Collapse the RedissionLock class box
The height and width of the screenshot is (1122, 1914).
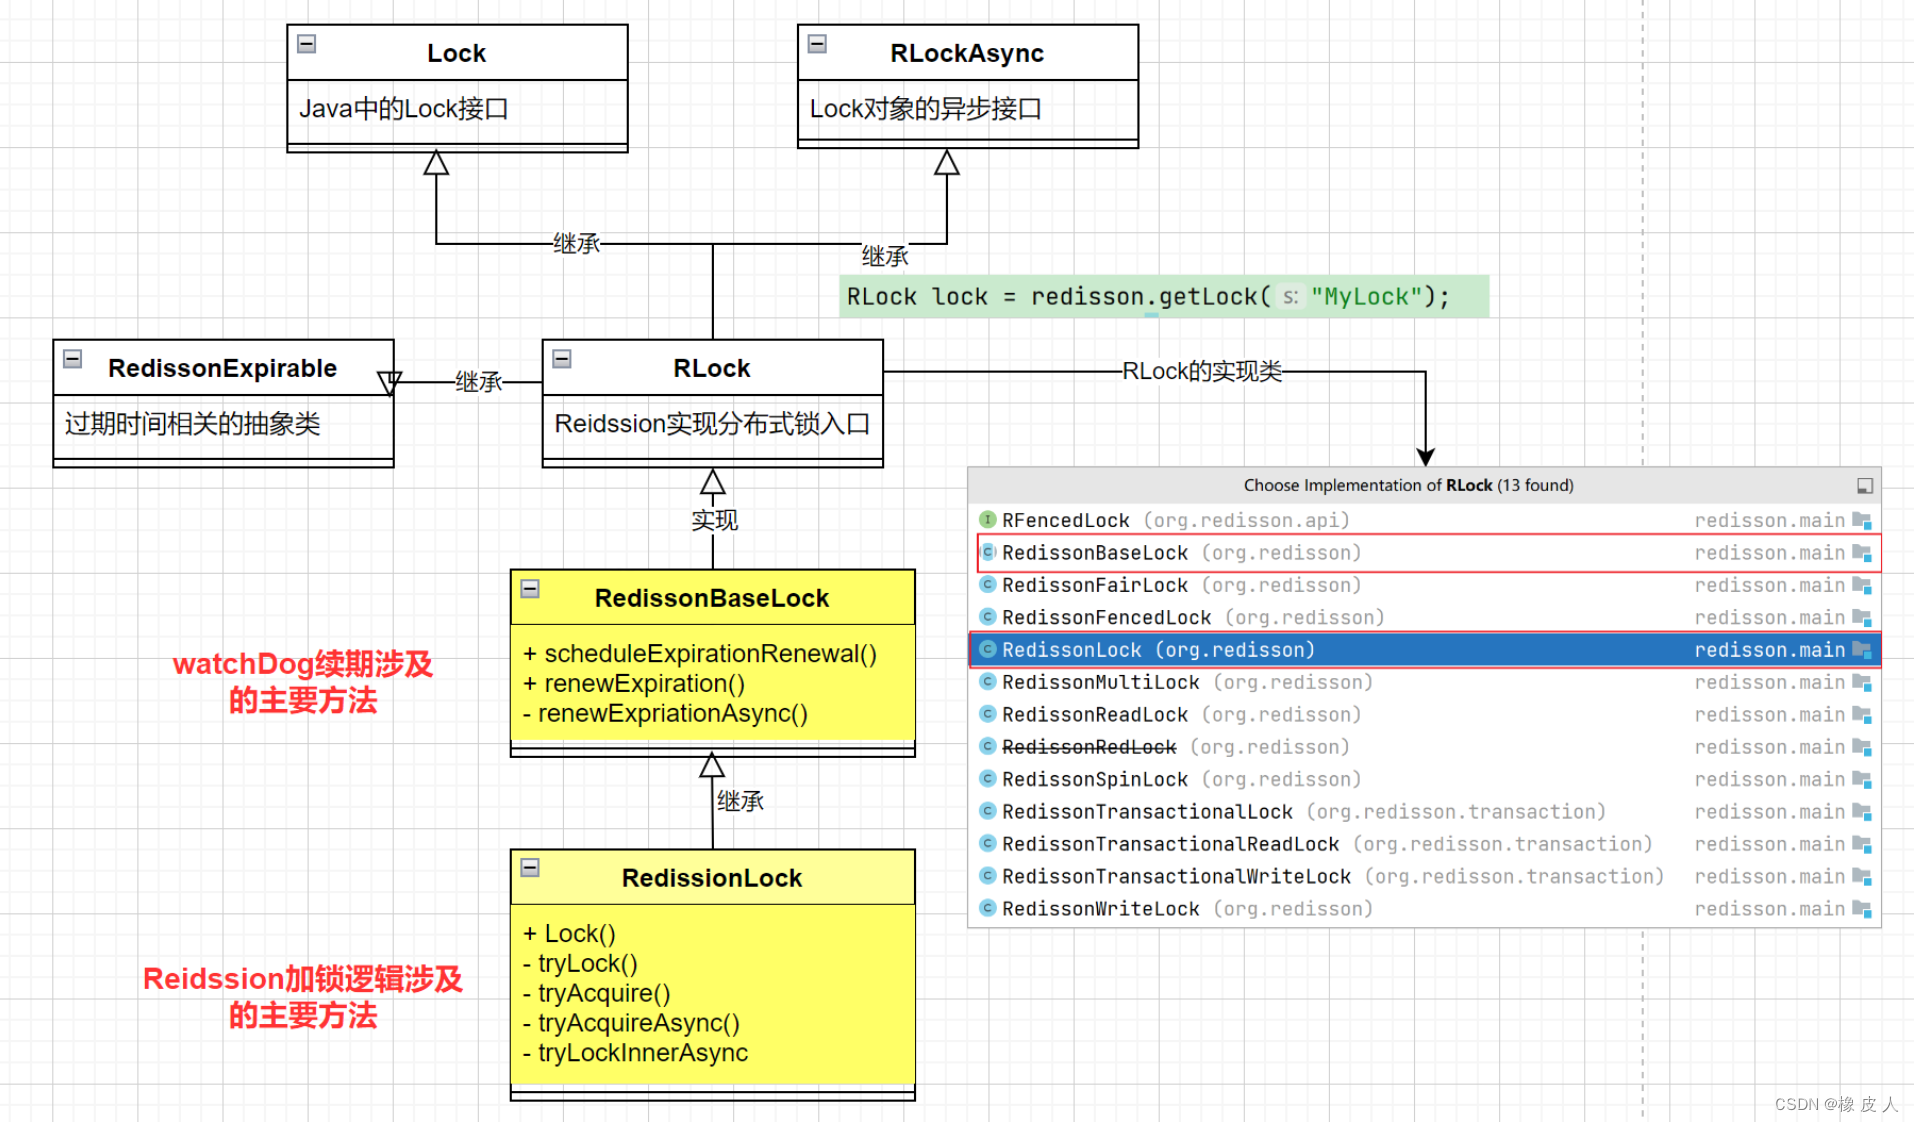(x=530, y=868)
